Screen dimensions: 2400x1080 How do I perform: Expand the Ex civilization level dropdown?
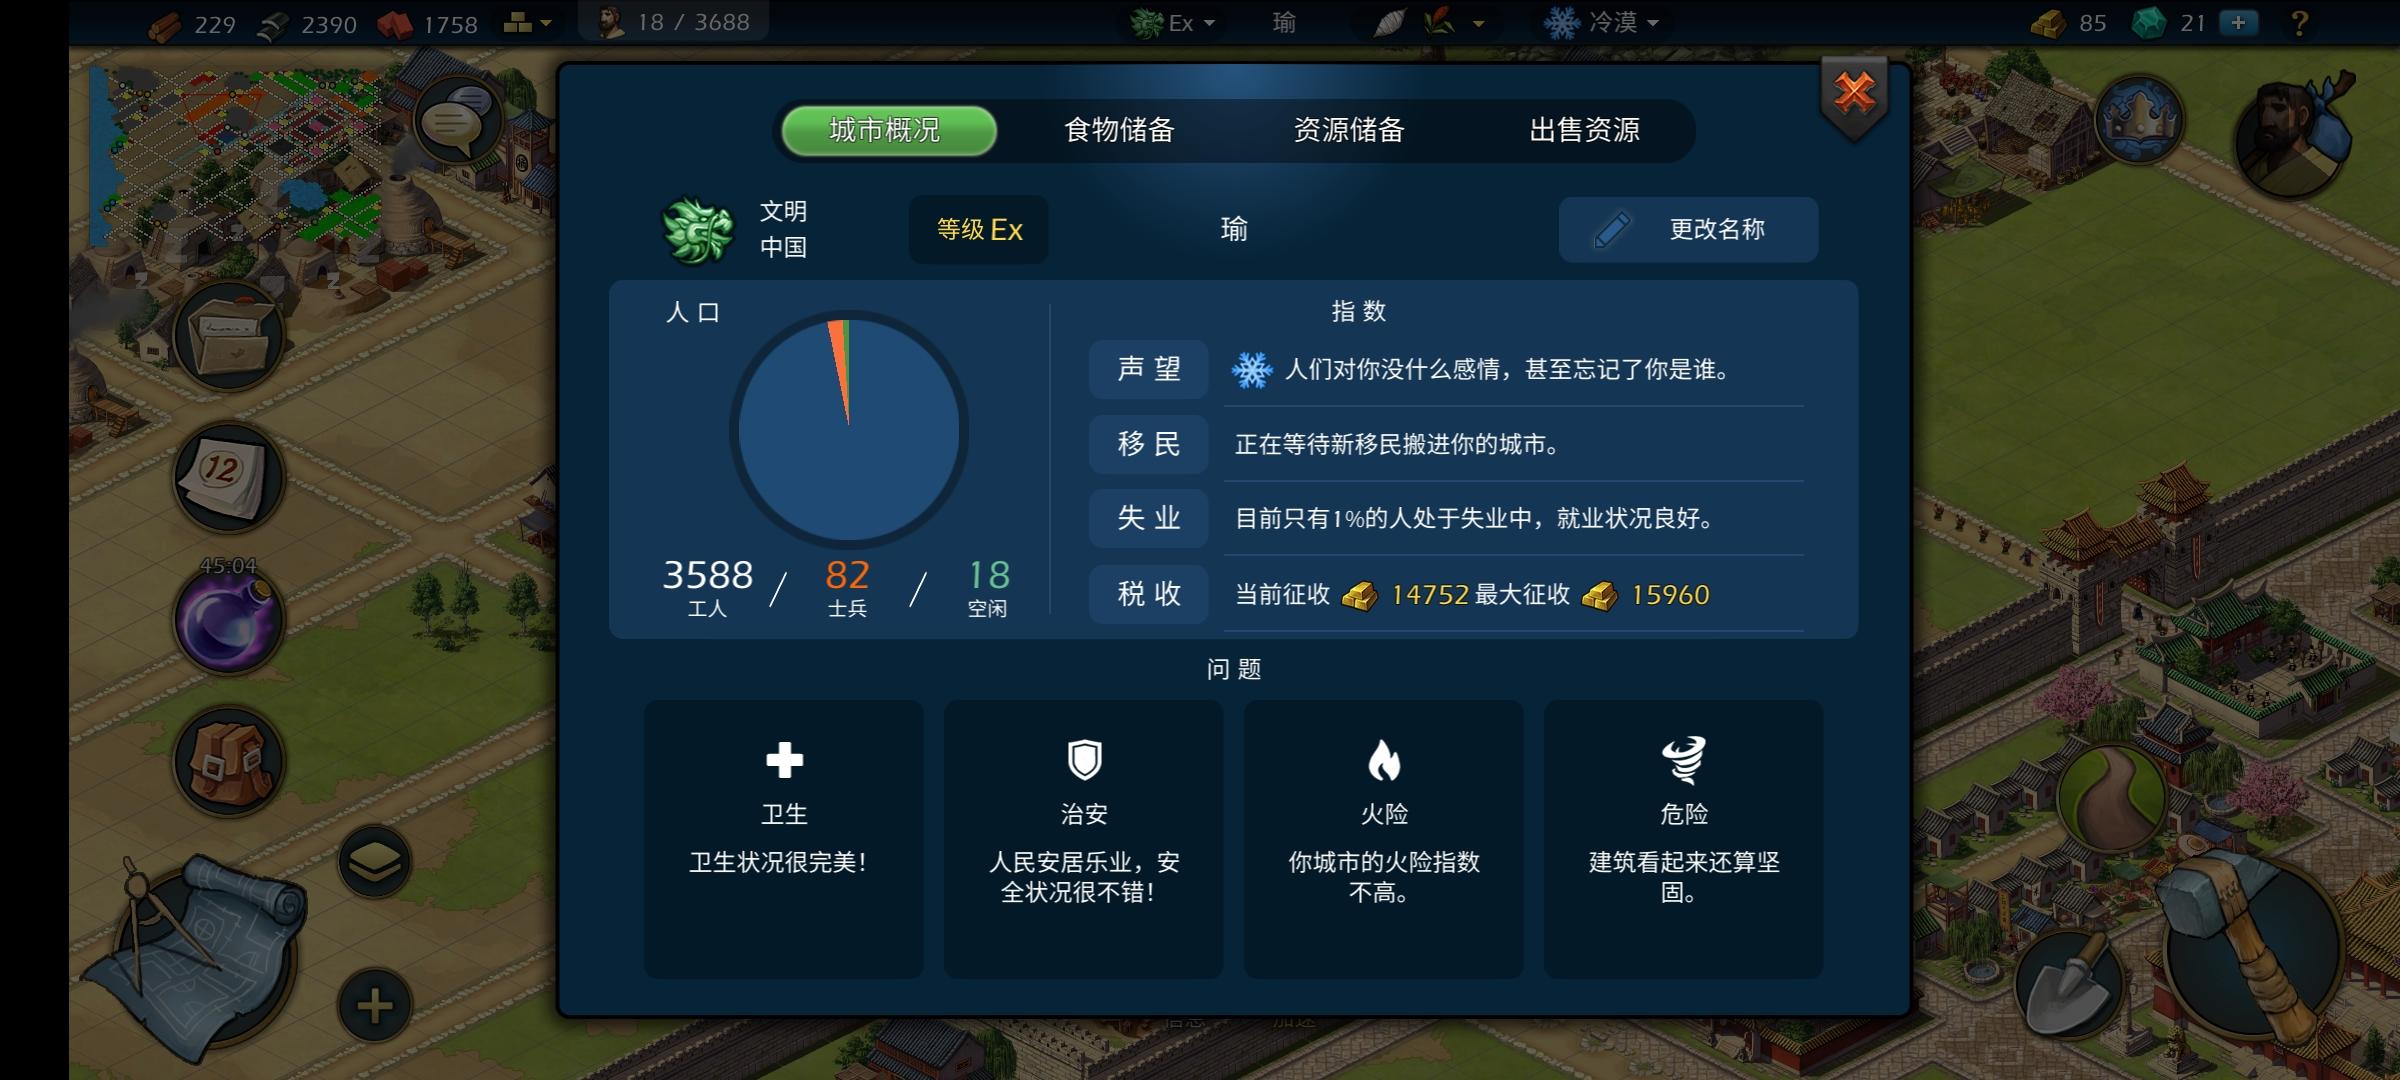(x=1174, y=23)
